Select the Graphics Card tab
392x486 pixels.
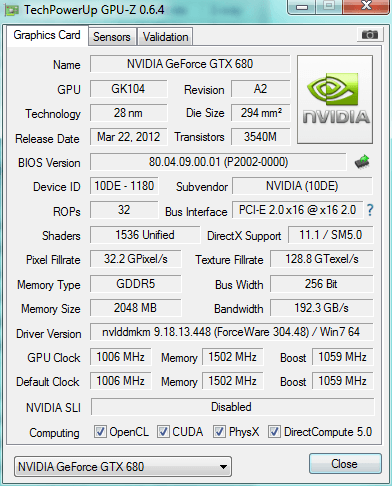tap(47, 35)
